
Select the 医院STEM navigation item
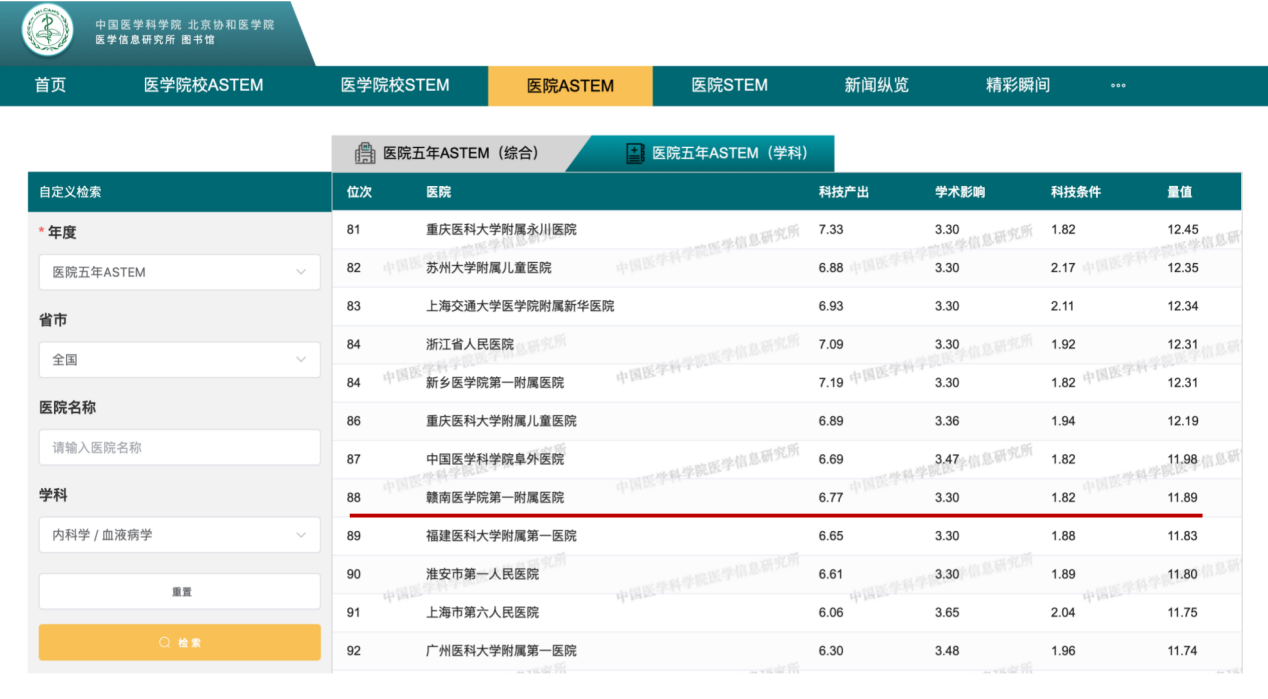pos(729,86)
